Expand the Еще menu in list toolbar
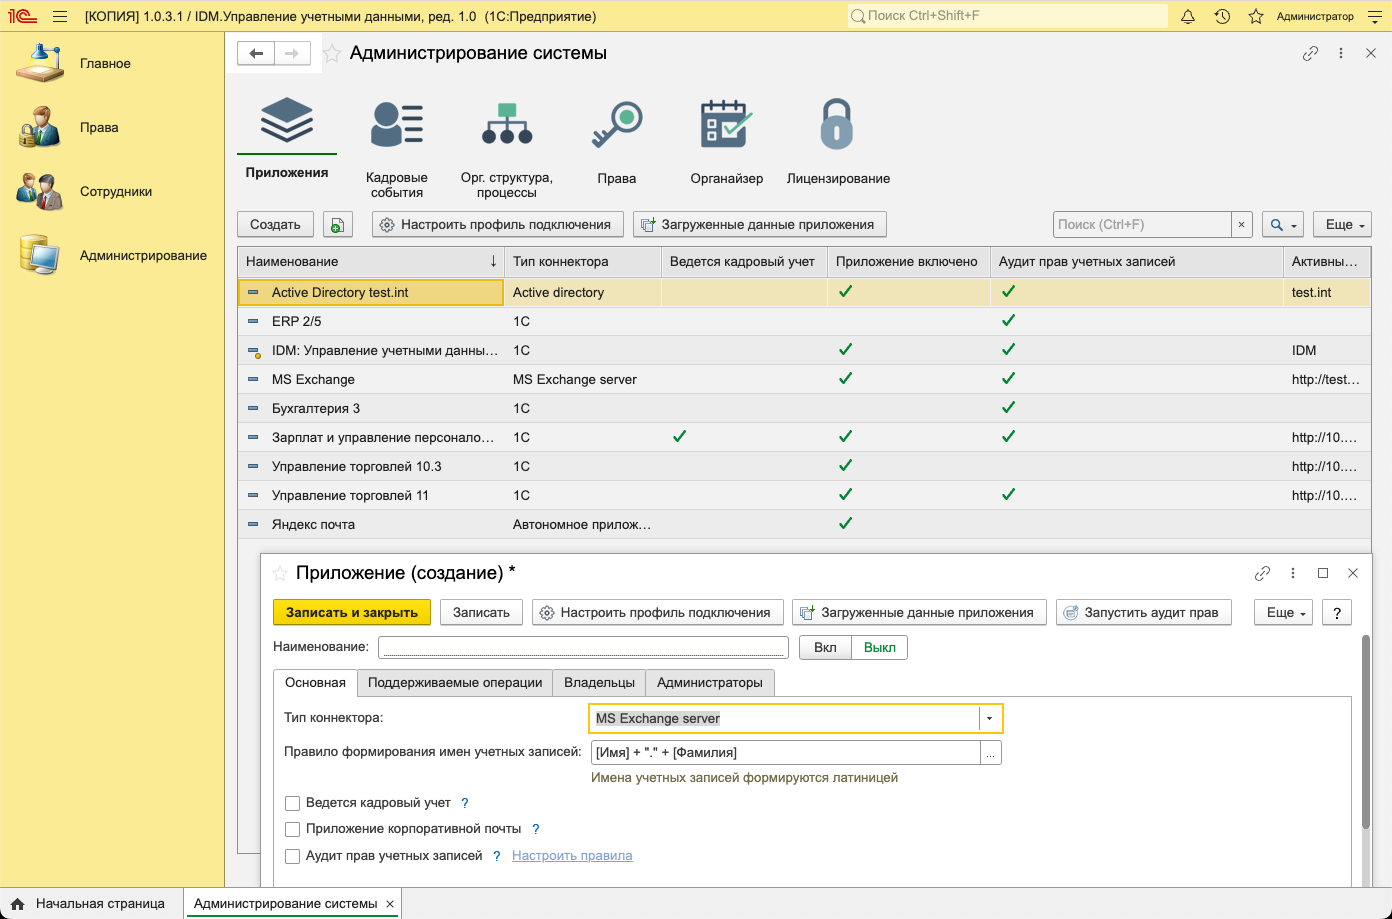Image resolution: width=1392 pixels, height=919 pixels. click(1342, 225)
